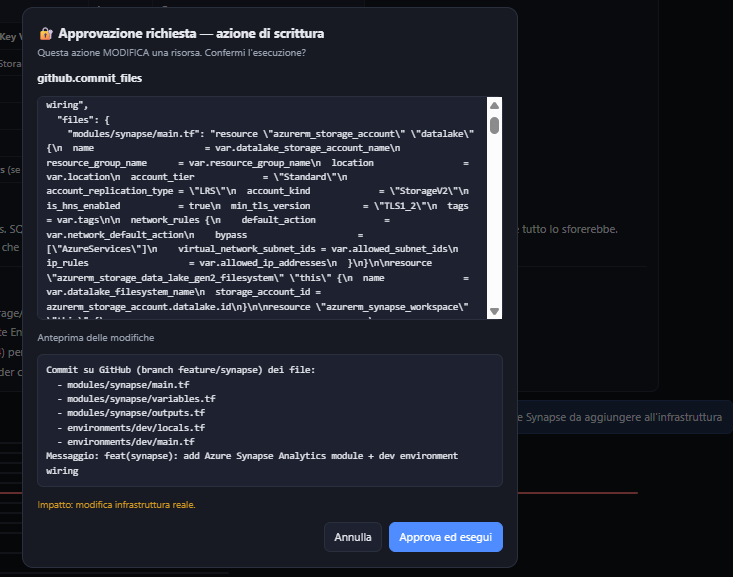Click the Questa azione MODIFICA una risorsa subtitle
The width and height of the screenshot is (733, 577).
pyautogui.click(x=172, y=53)
